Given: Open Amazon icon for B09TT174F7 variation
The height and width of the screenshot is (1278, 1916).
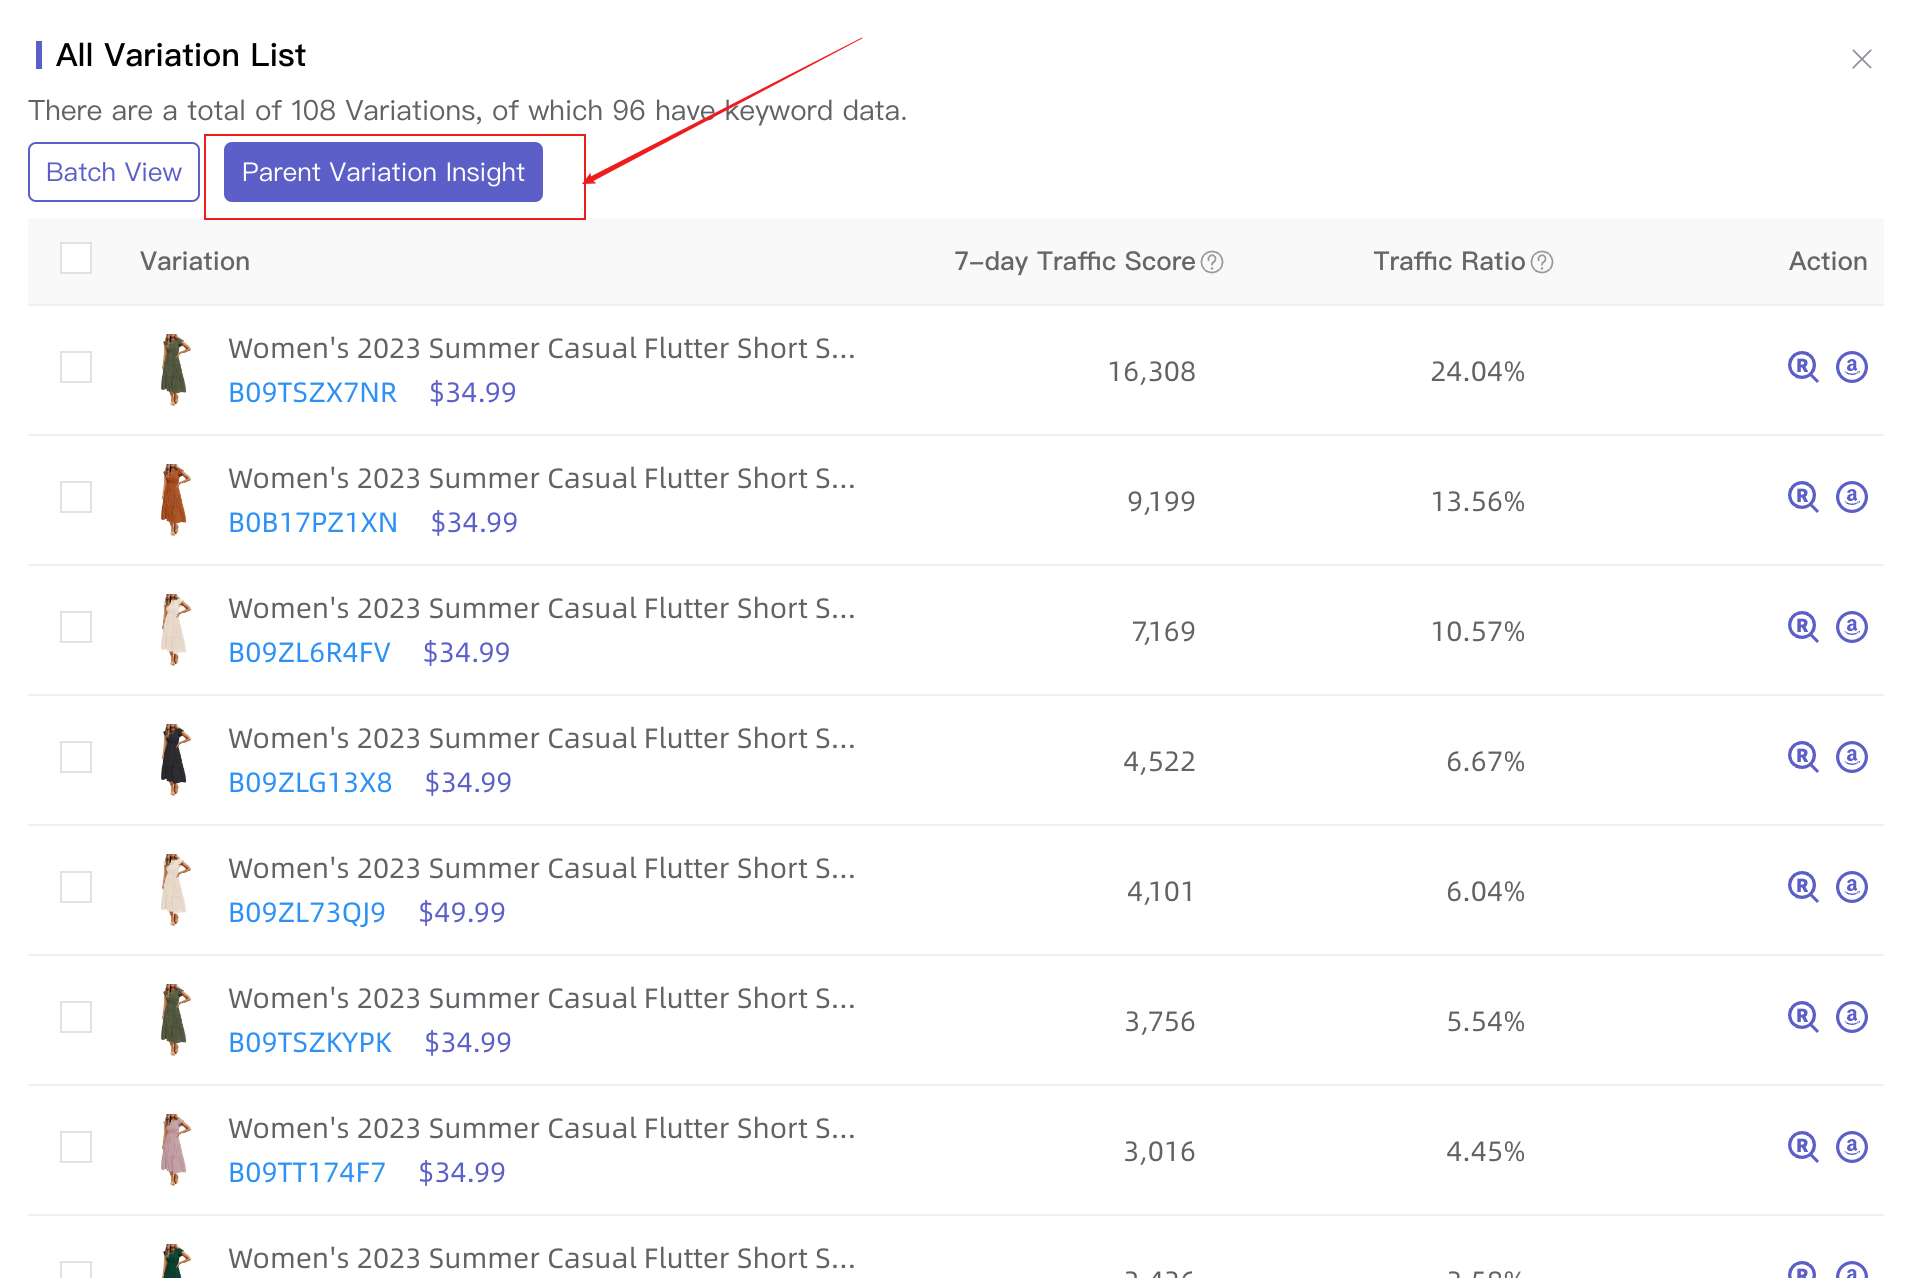Looking at the screenshot, I should pyautogui.click(x=1852, y=1147).
